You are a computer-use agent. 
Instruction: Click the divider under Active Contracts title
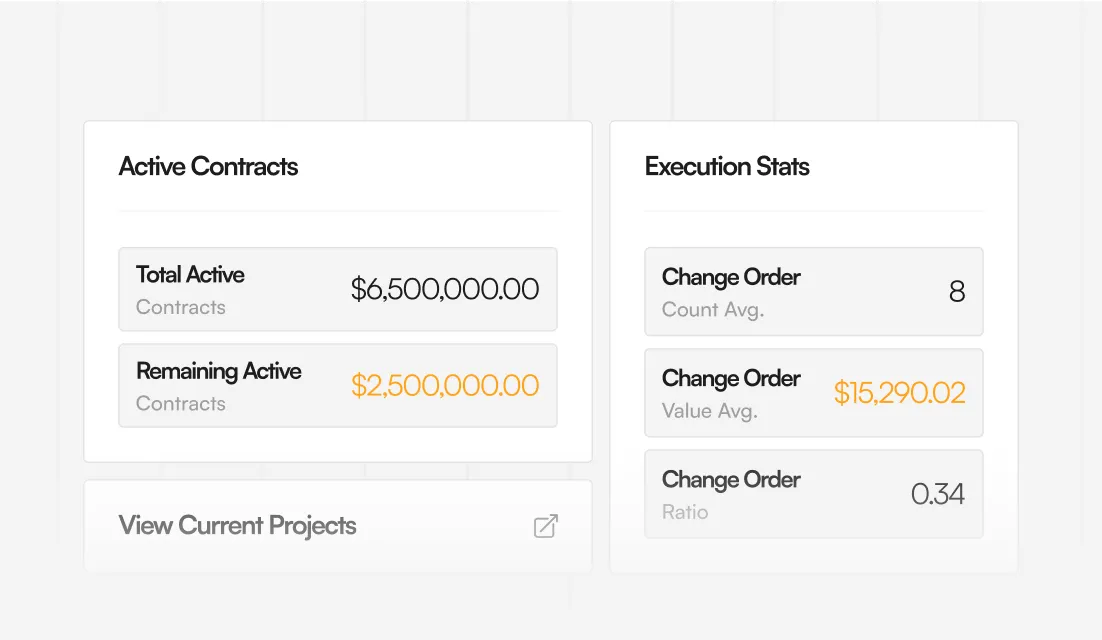click(x=338, y=210)
